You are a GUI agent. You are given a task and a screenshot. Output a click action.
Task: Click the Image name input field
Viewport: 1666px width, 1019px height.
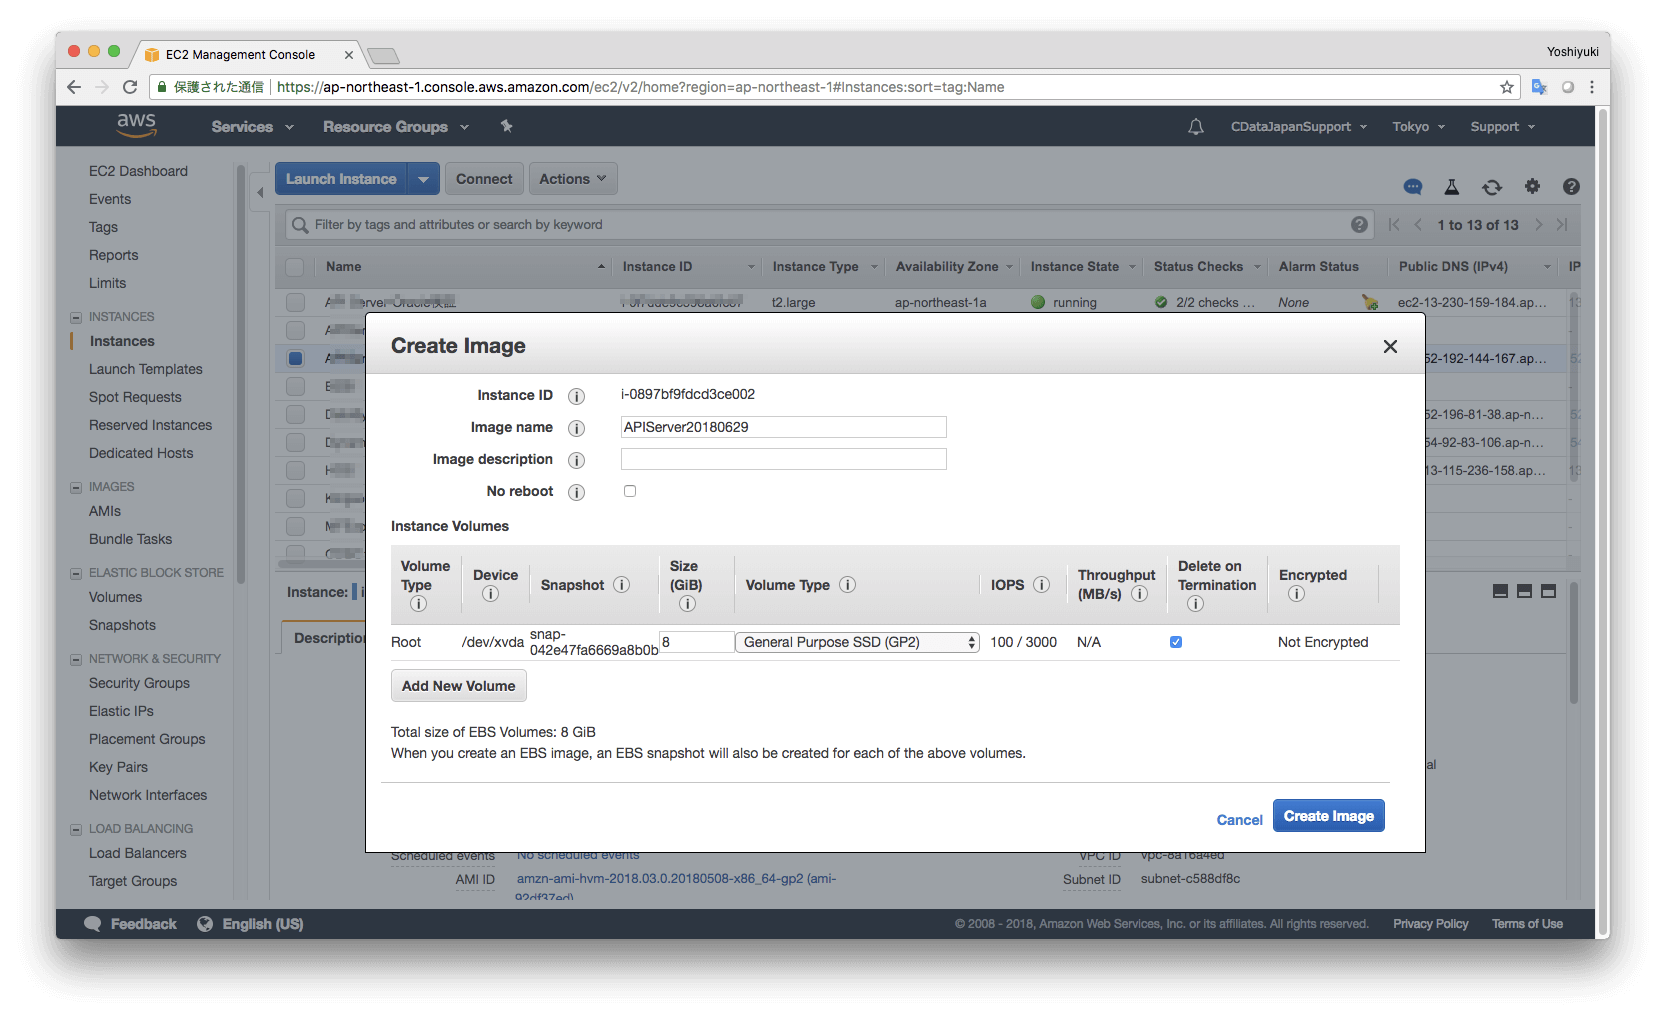[x=784, y=427]
